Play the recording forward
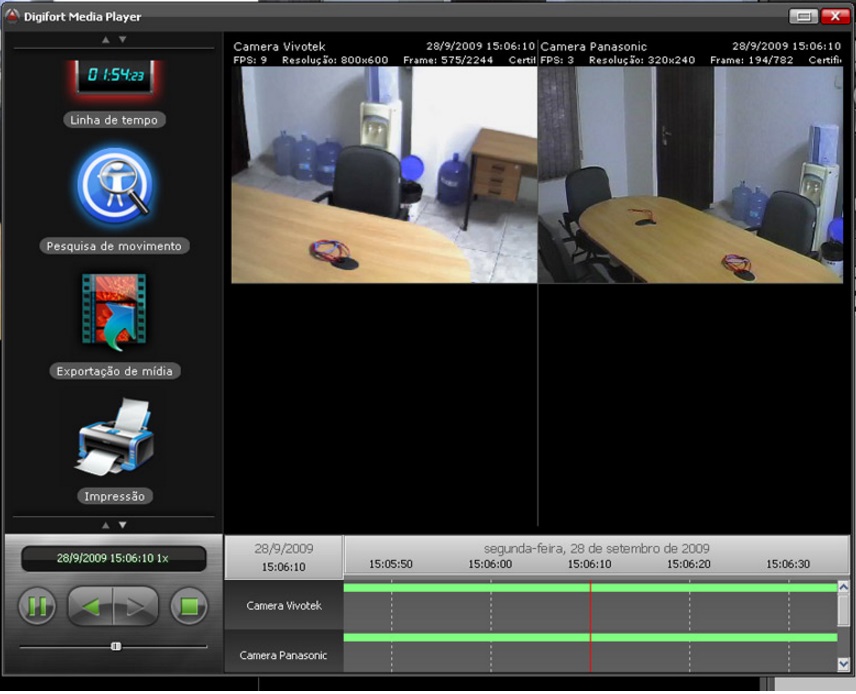 (137, 606)
